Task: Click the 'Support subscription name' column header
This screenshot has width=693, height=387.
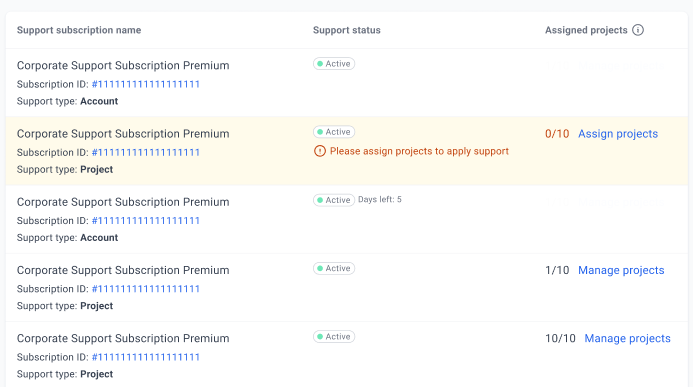Action: (79, 30)
